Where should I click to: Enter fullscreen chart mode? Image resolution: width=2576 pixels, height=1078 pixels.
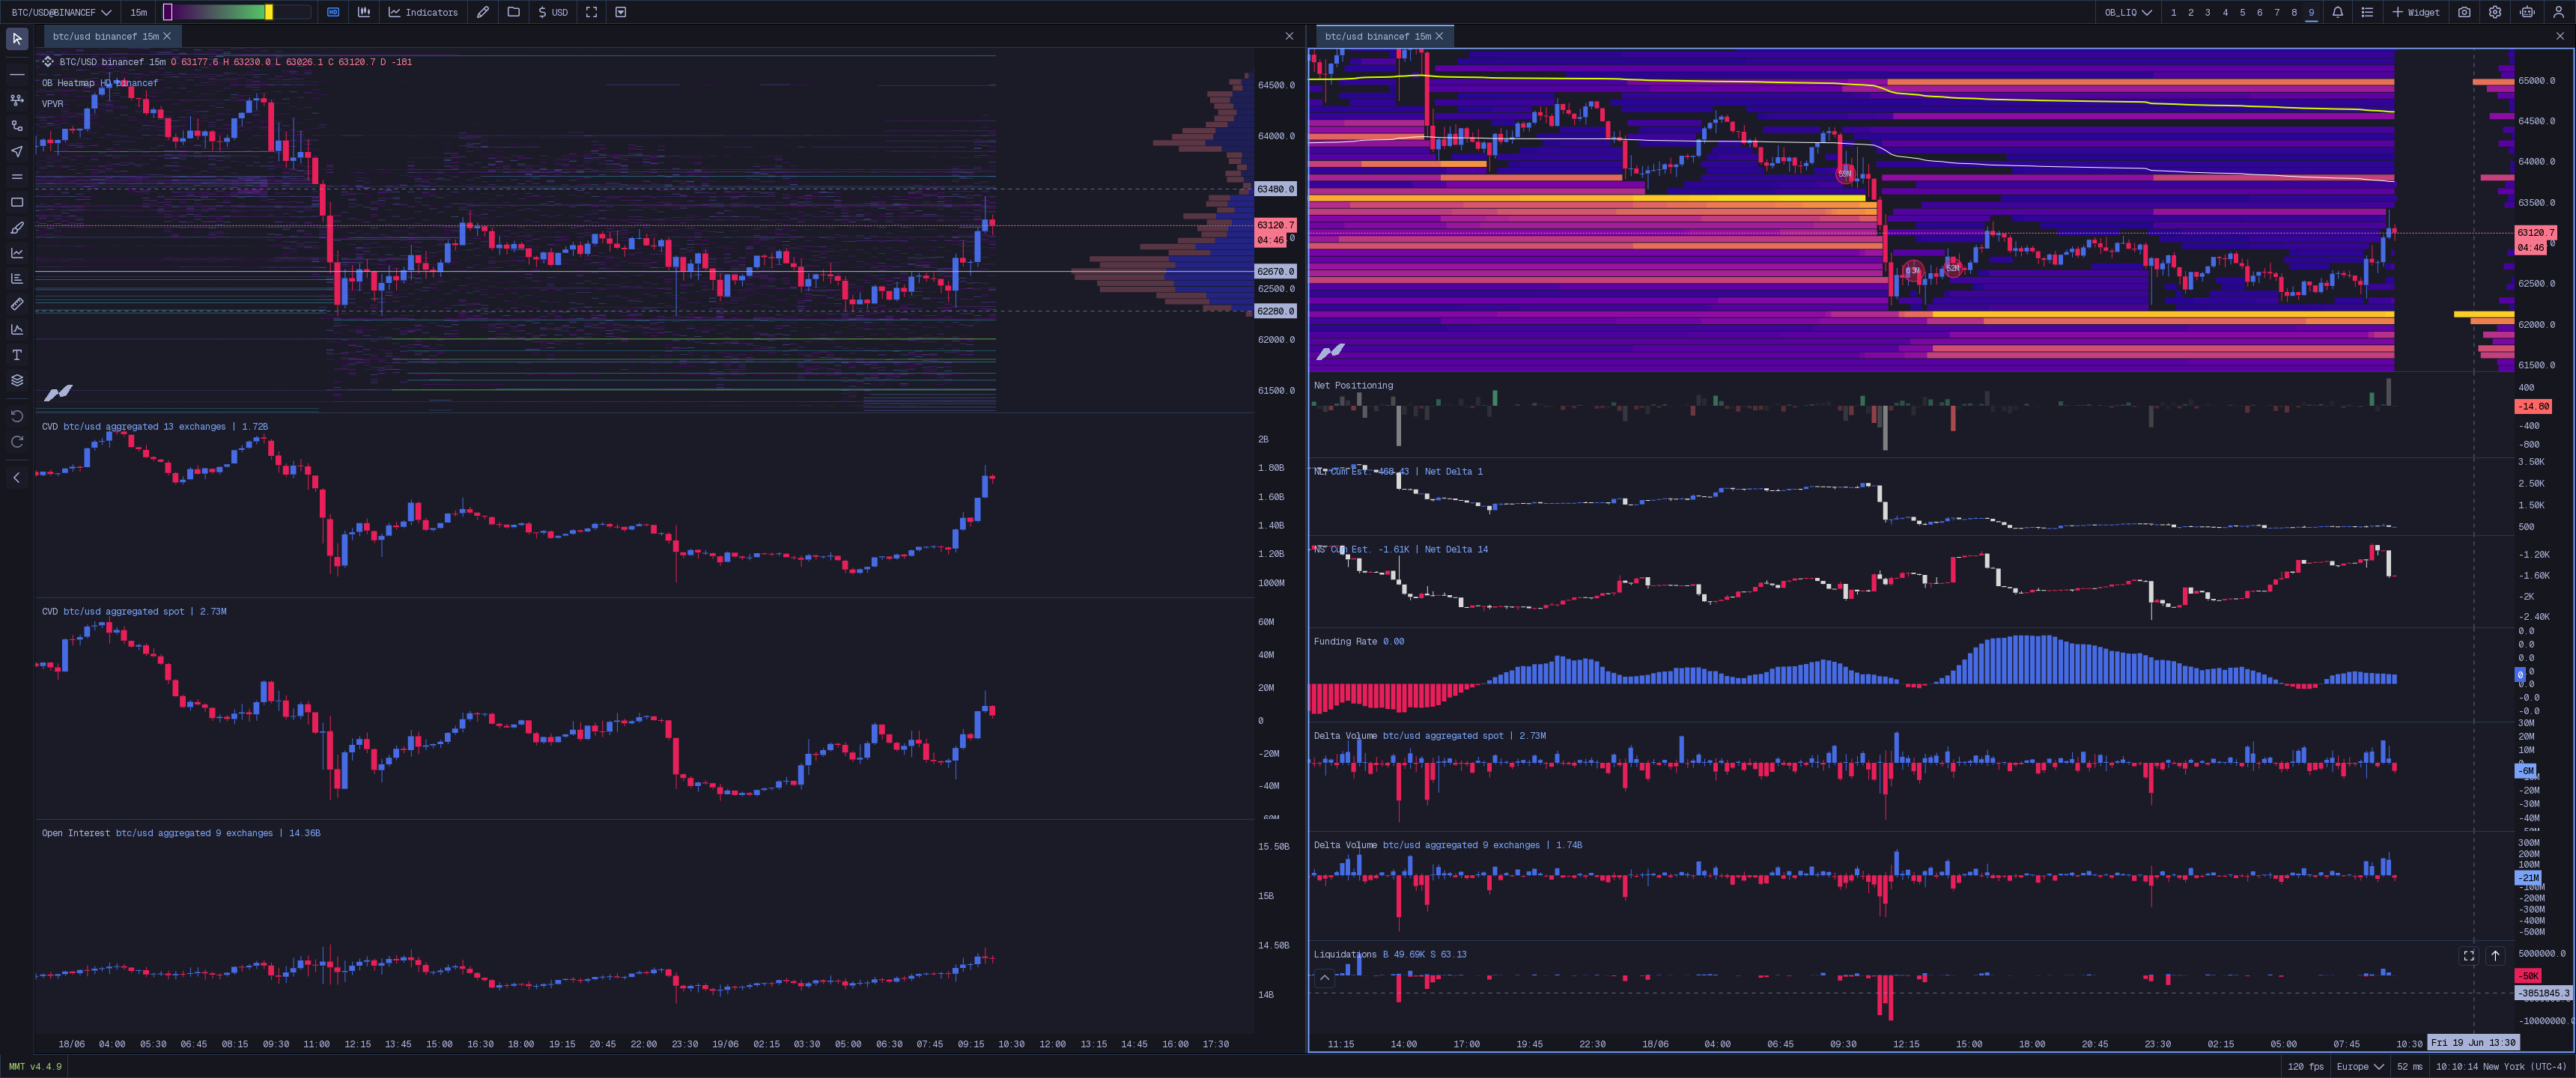592,12
